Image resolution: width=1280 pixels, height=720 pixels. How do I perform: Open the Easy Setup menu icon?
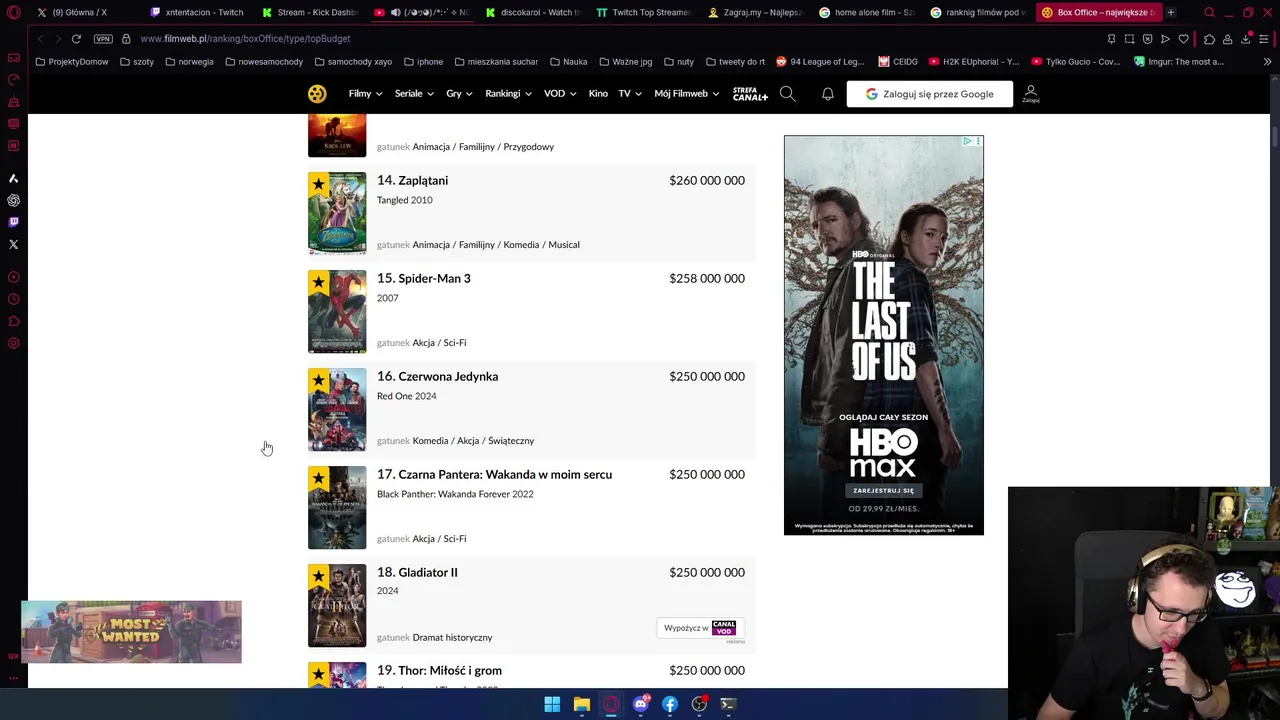click(1264, 38)
